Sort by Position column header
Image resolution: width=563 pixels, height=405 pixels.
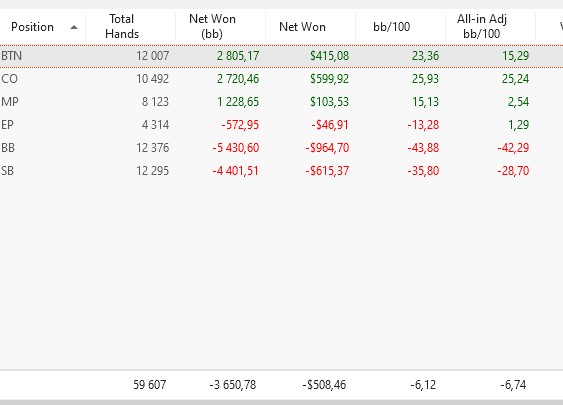pos(43,27)
